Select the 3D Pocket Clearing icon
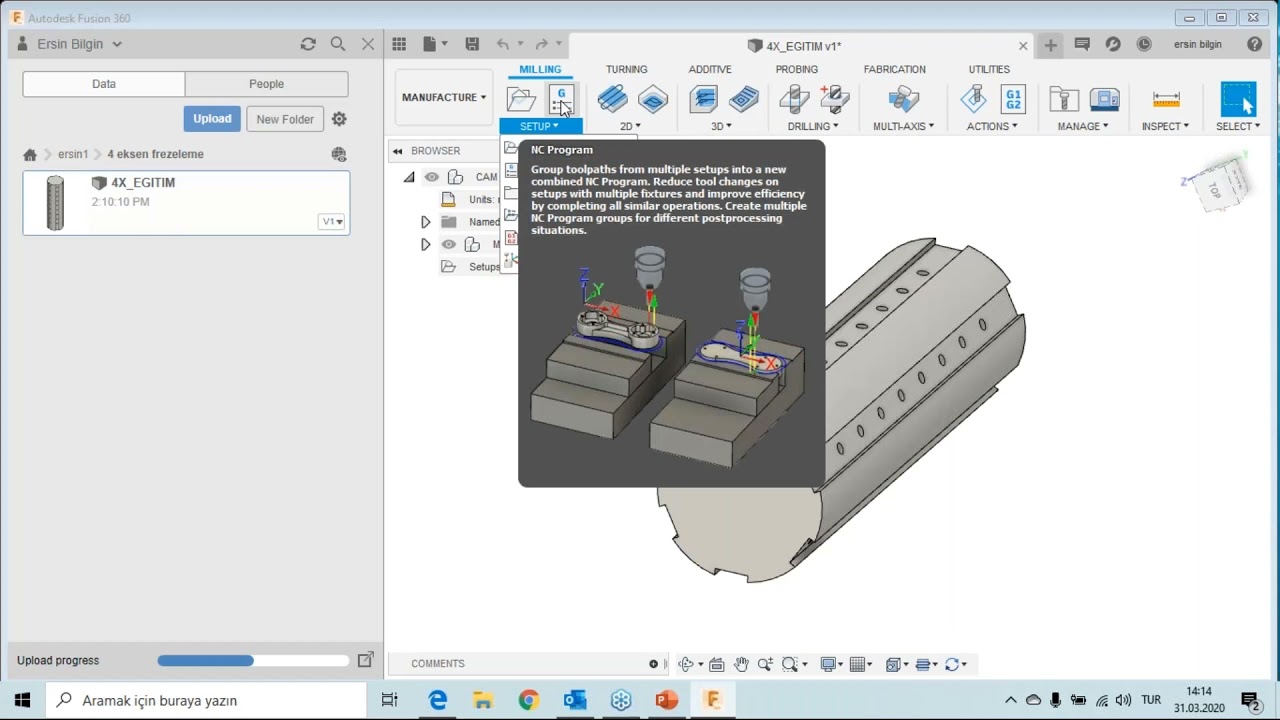The height and width of the screenshot is (720, 1280). coord(744,99)
